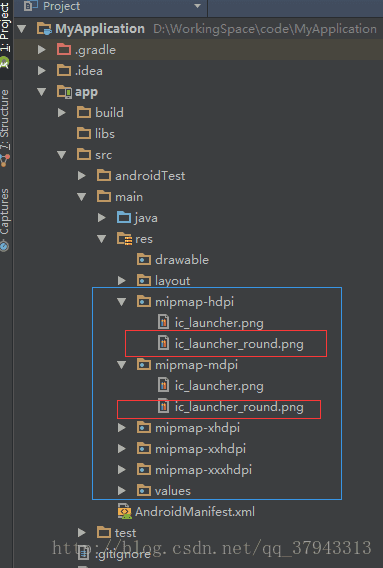Expand the build folder
Viewport: 383px width, 568px height.
pyautogui.click(x=62, y=113)
